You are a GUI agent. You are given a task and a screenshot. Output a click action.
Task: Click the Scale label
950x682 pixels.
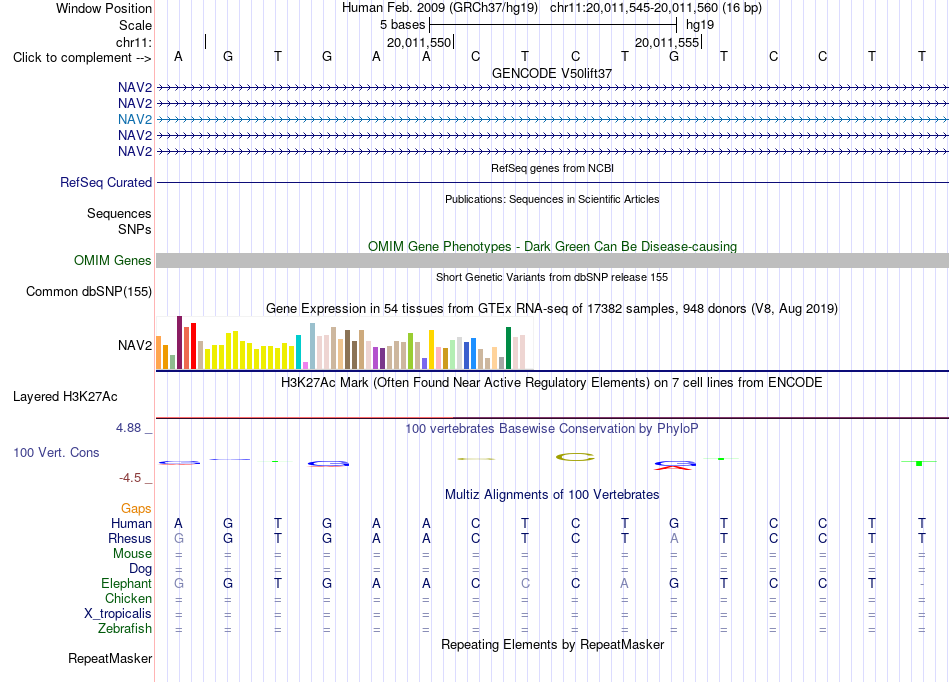tap(135, 25)
